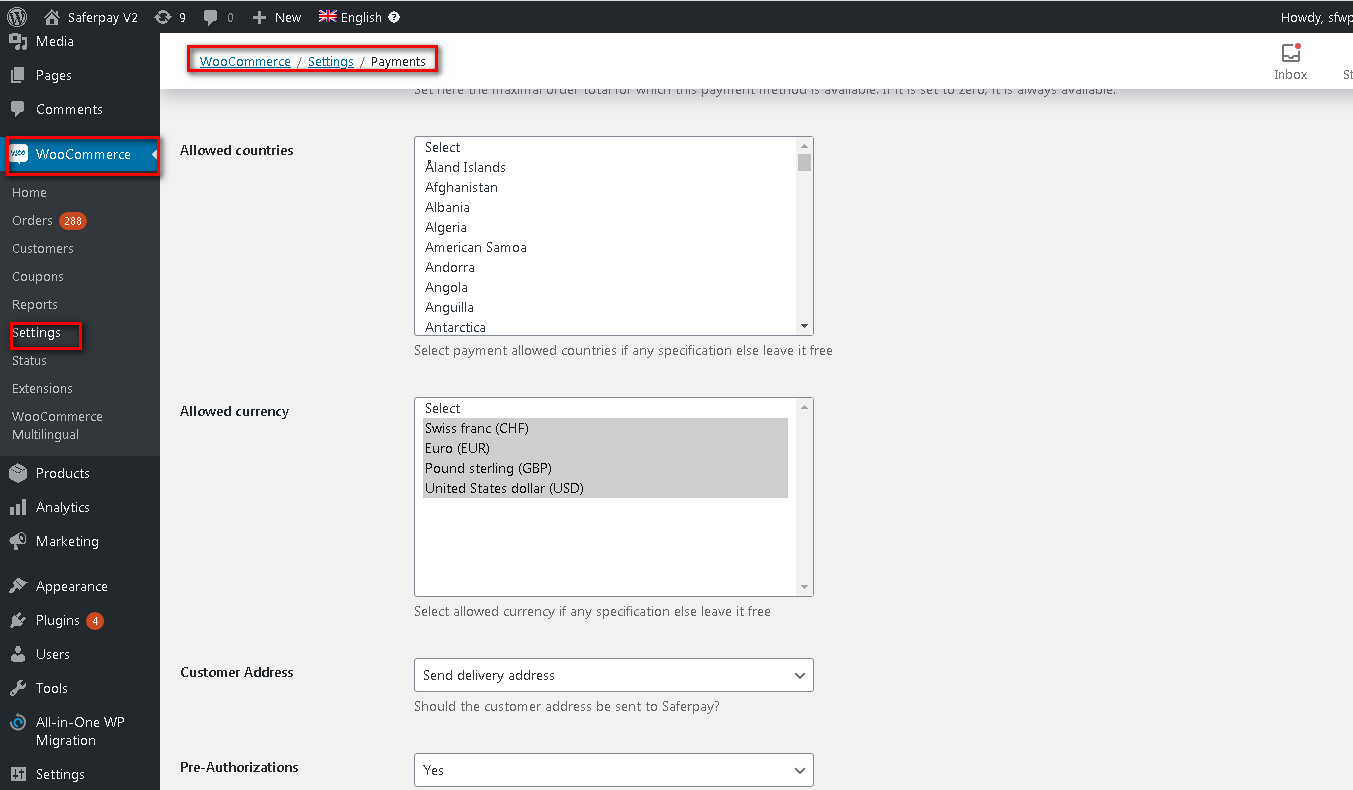Click the WooCommerce Inbox icon
Viewport: 1353px width, 790px height.
(1290, 55)
